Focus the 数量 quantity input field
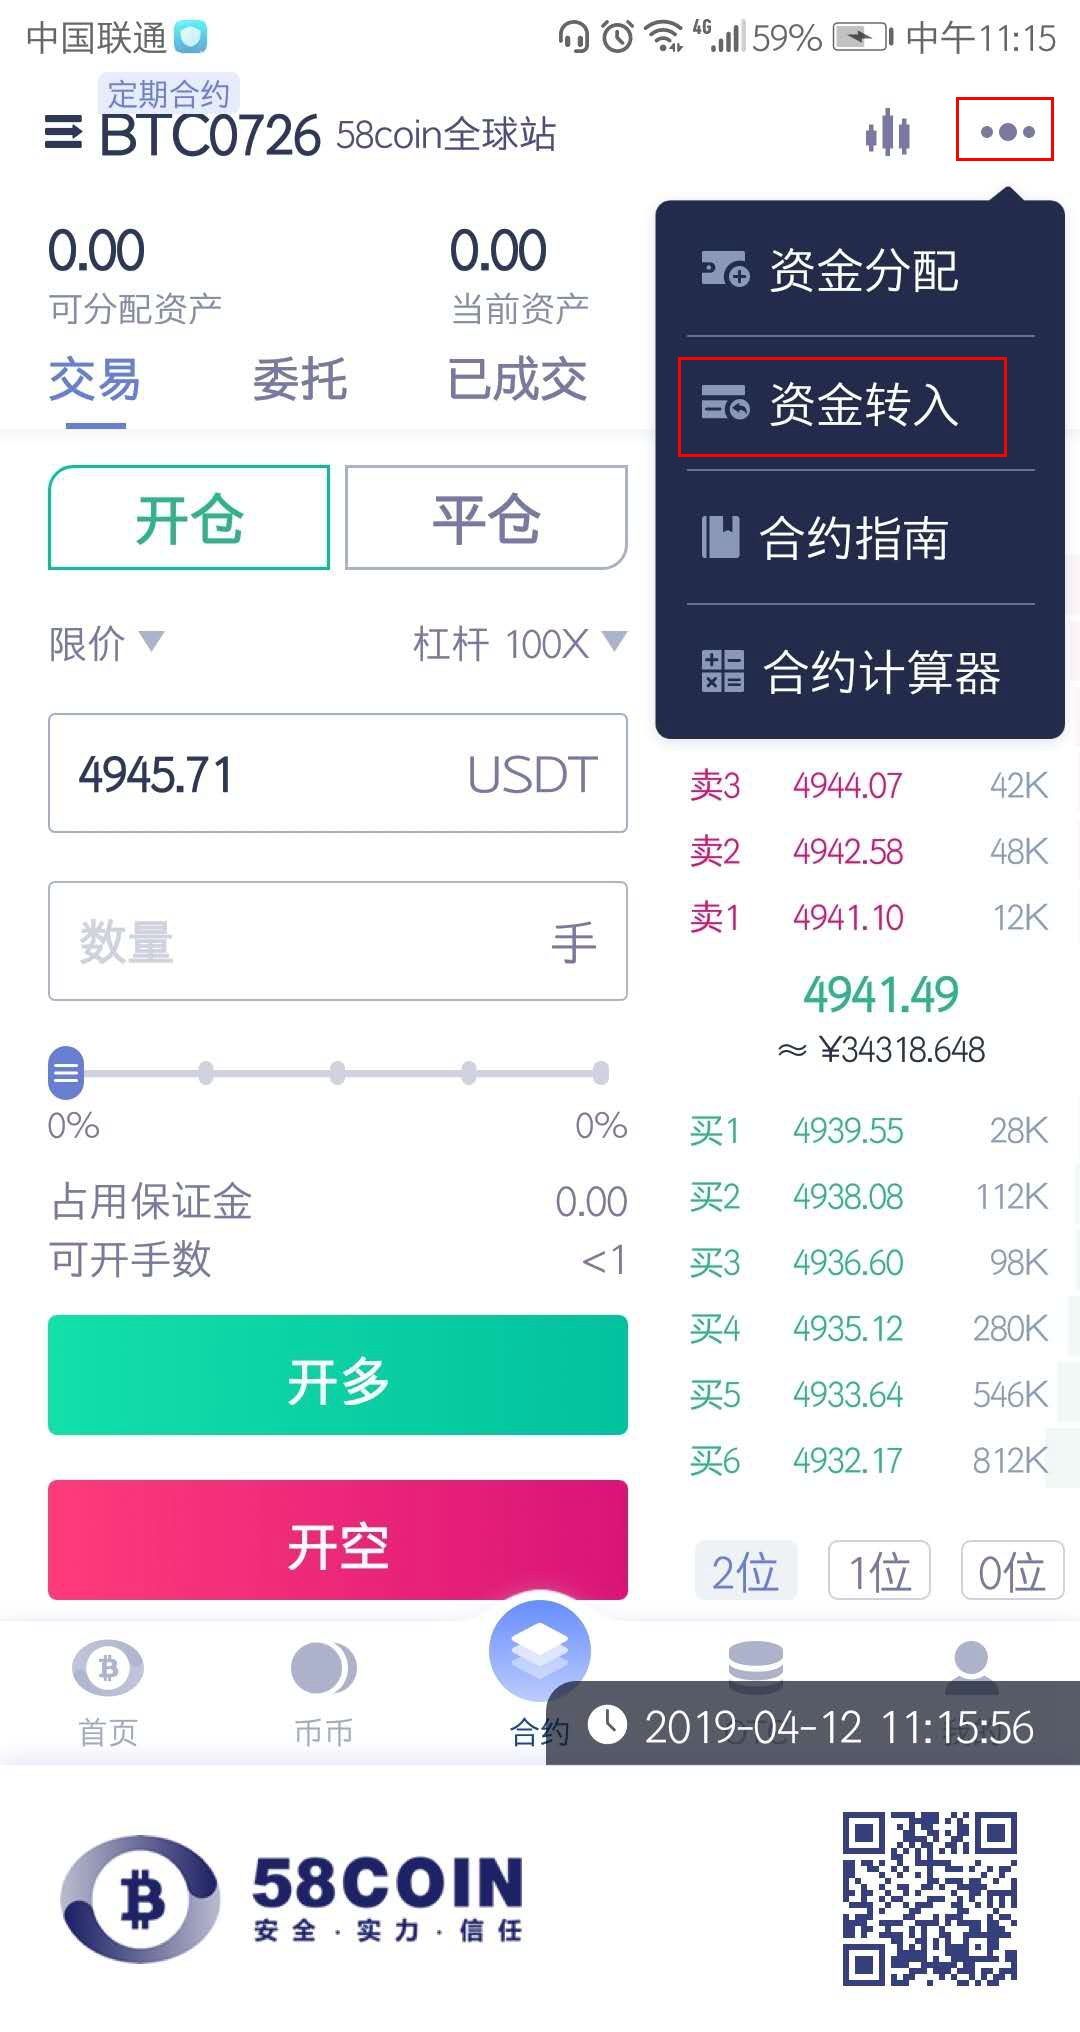 (300, 941)
